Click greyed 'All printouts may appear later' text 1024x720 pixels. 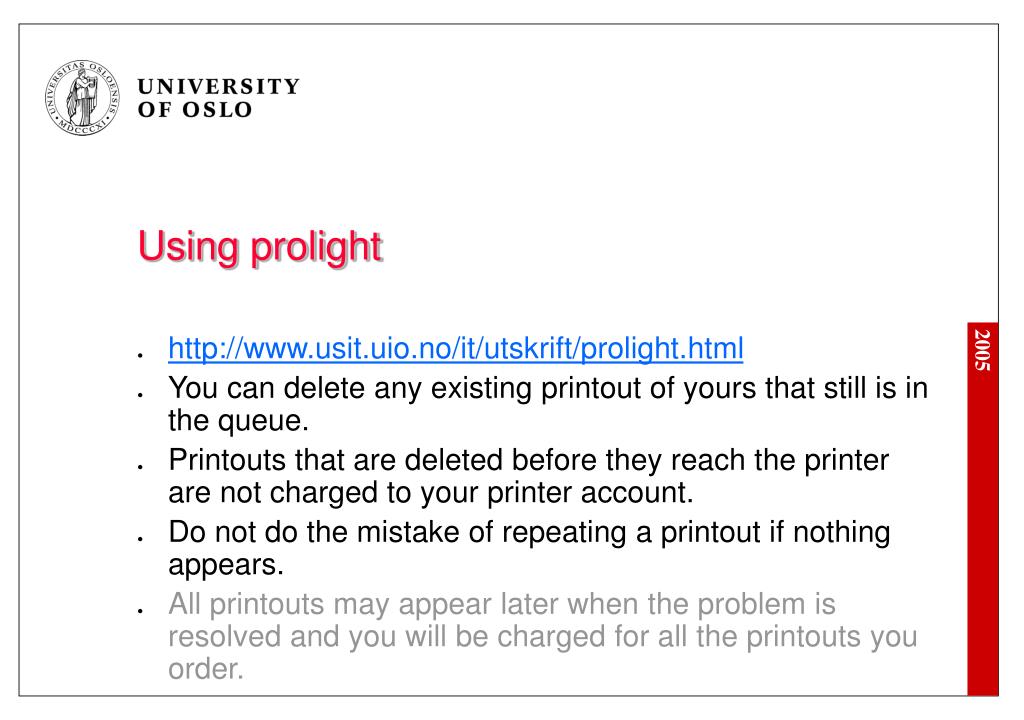click(x=542, y=636)
